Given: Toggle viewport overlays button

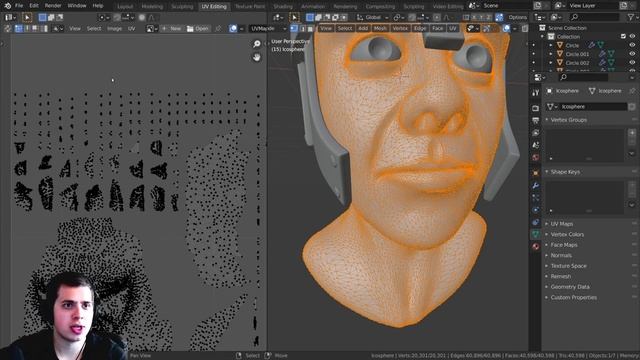Looking at the screenshot, I should 507,29.
